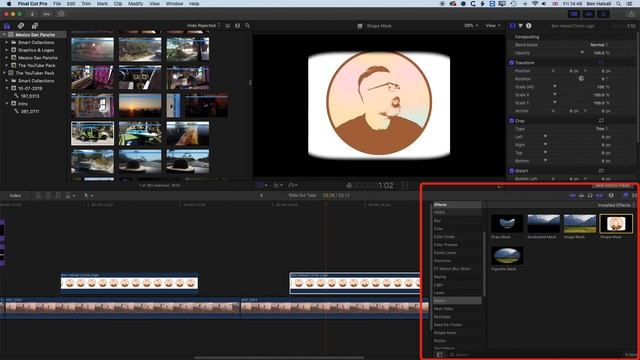Viewport: 640px width, 360px height.
Task: Click the timeline Index button
Action: coord(15,196)
